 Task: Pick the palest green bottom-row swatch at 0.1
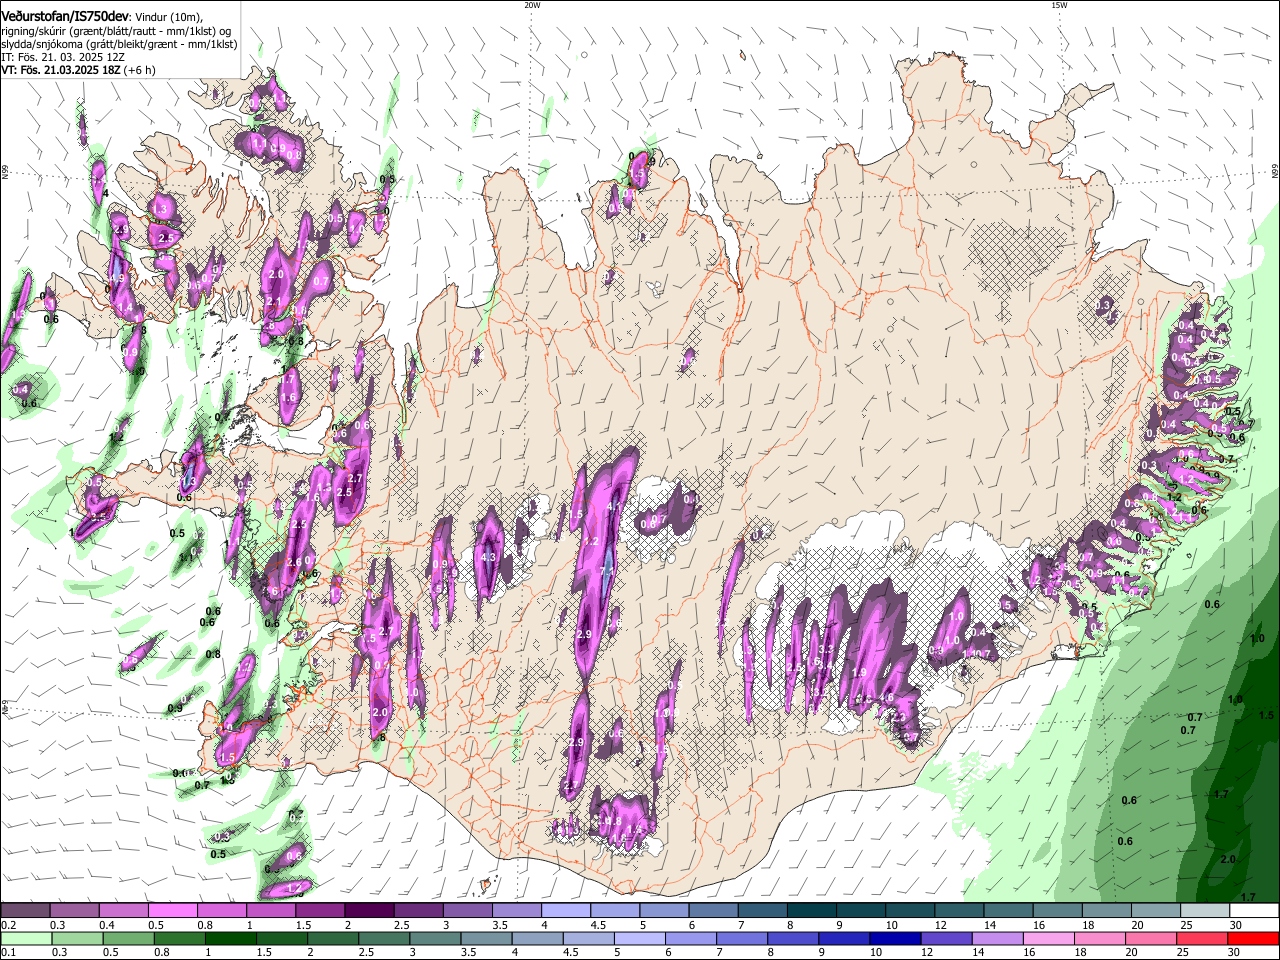[x=25, y=939]
